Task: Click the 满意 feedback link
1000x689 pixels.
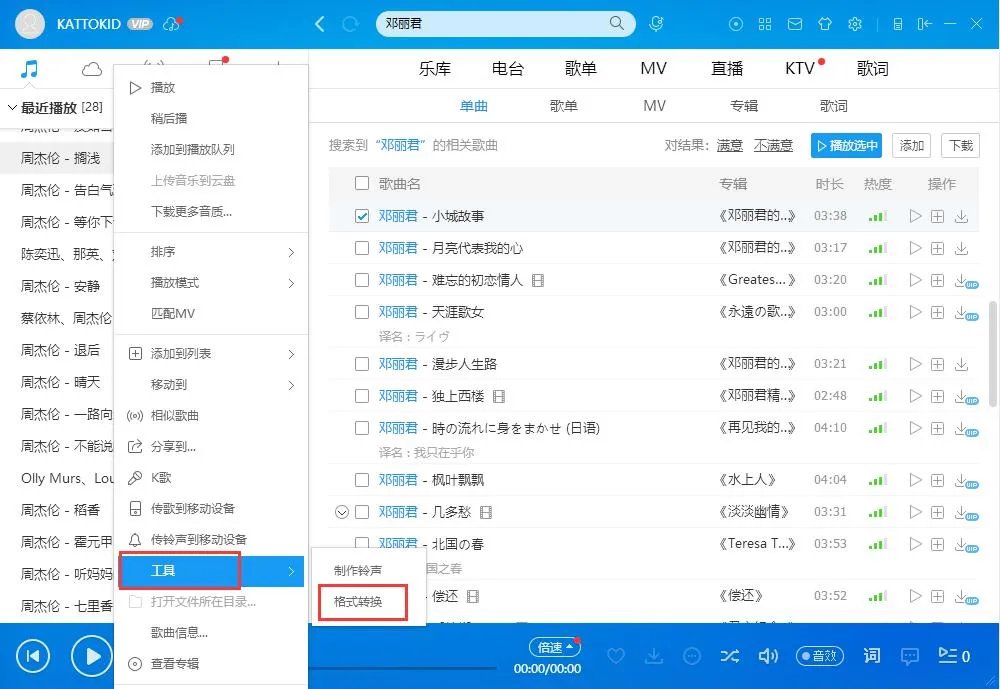Action: [x=729, y=145]
